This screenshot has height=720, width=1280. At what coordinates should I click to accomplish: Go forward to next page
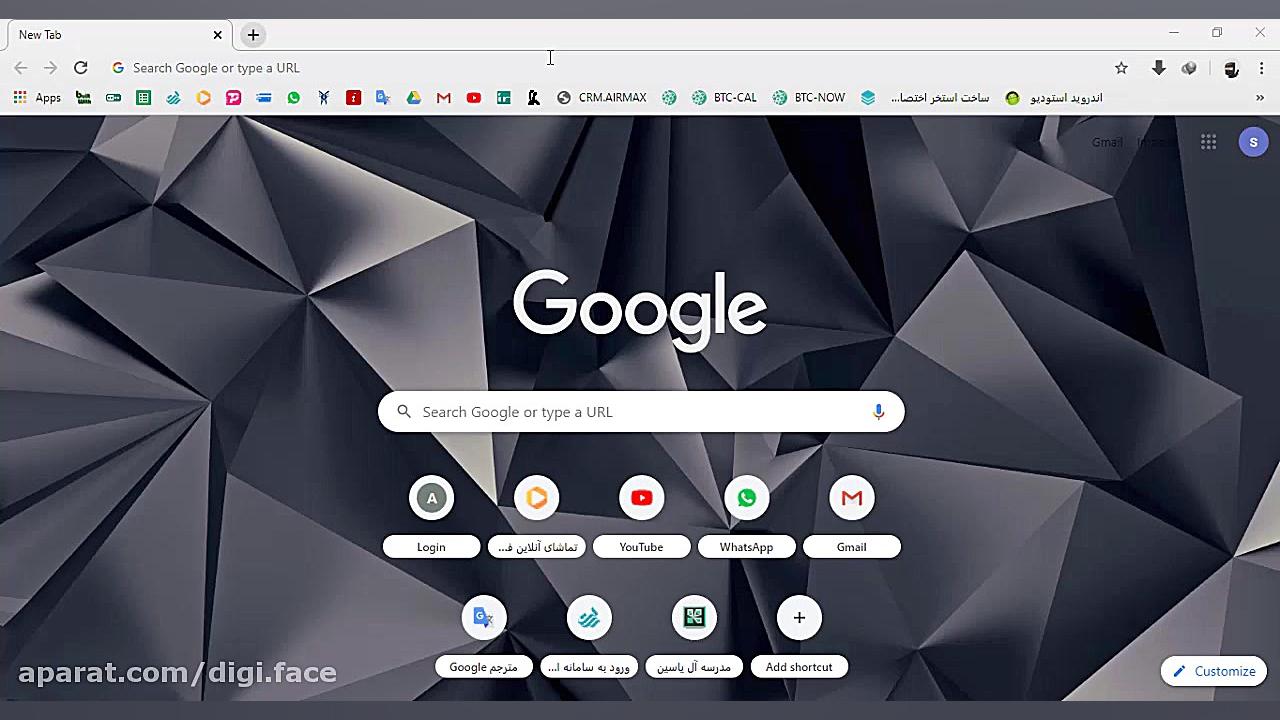[51, 68]
